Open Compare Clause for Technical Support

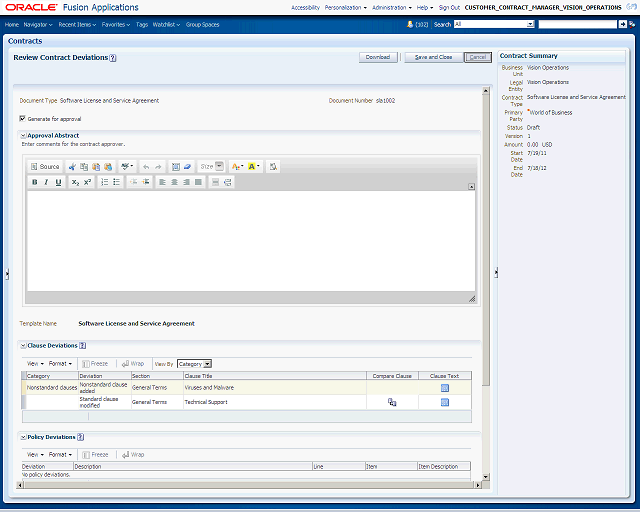pos(392,403)
